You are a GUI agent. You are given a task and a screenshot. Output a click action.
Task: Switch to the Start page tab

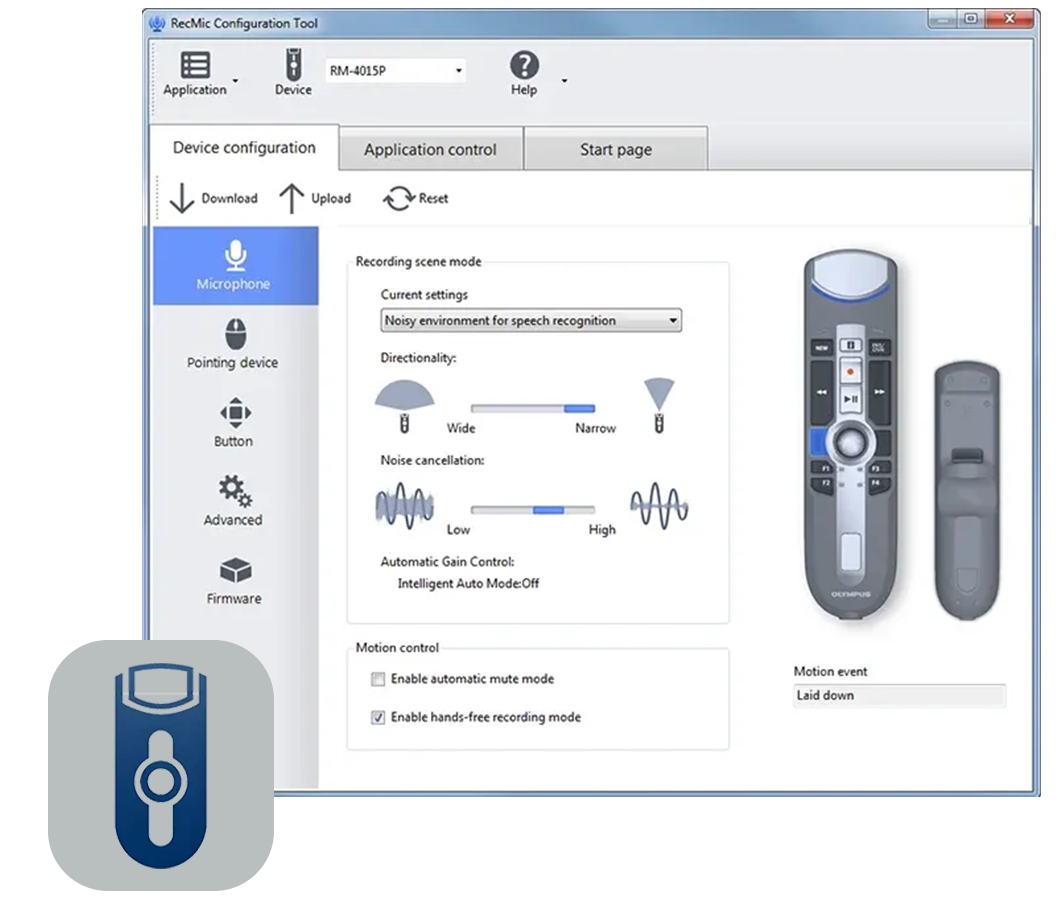616,149
